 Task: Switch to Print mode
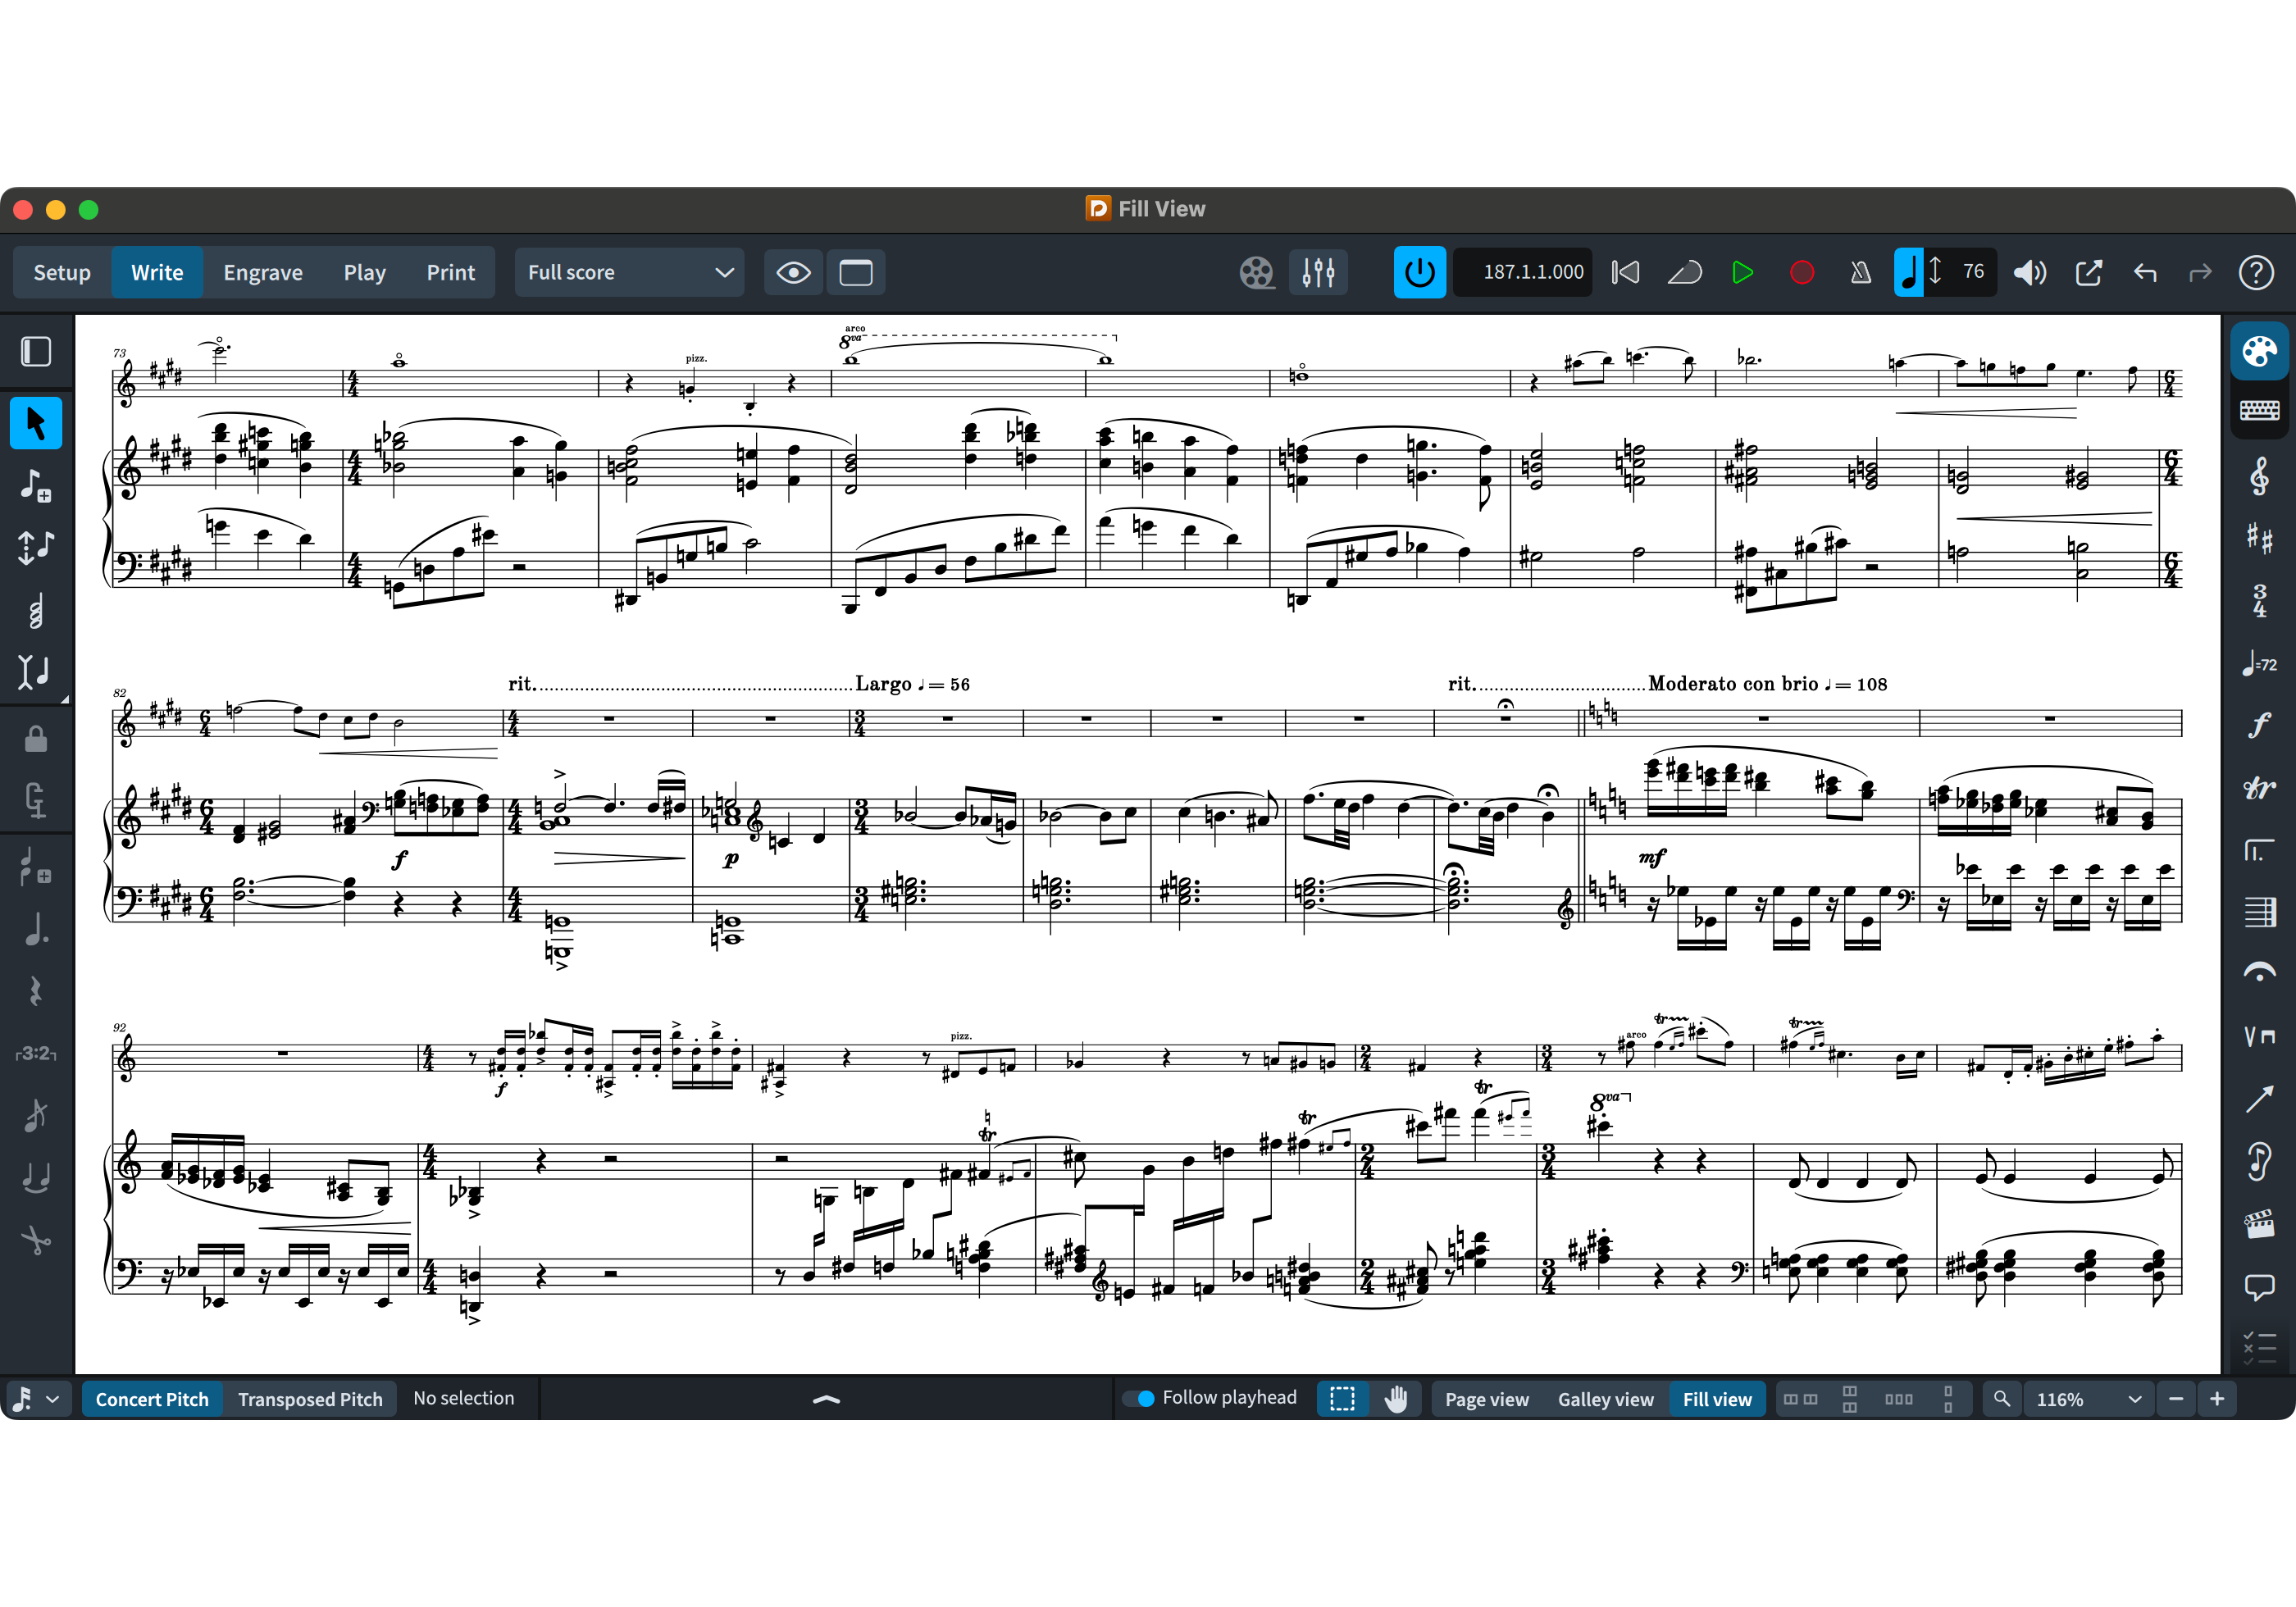click(451, 272)
